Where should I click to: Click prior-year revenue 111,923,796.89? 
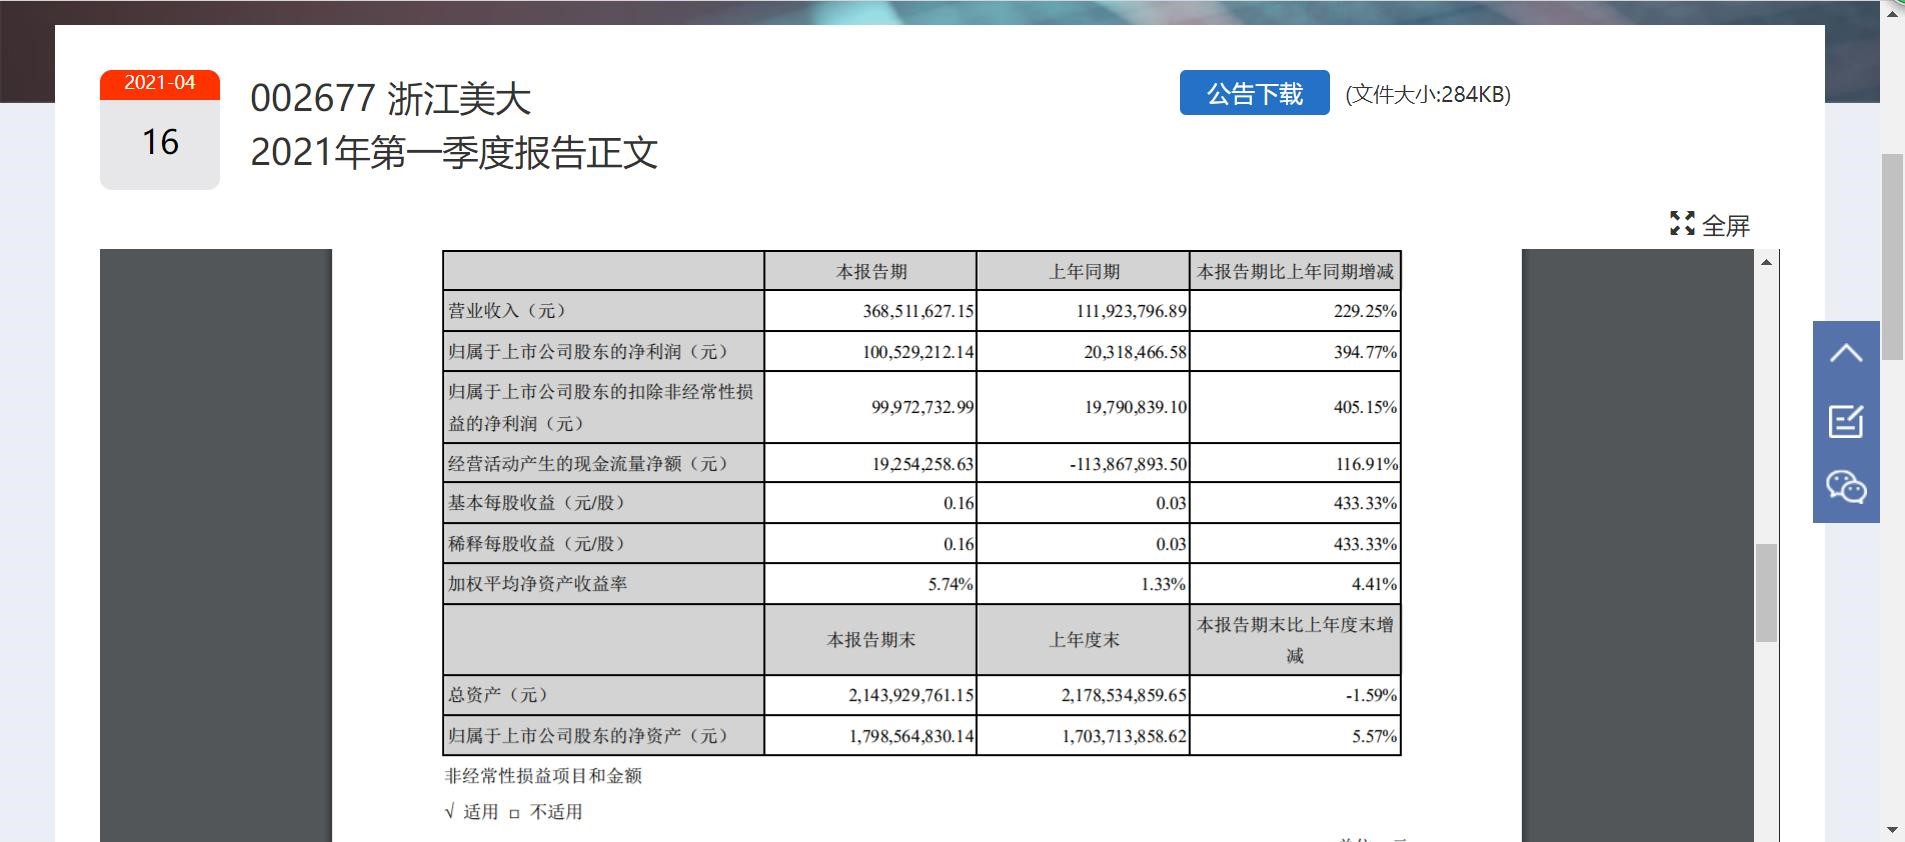(x=1131, y=311)
